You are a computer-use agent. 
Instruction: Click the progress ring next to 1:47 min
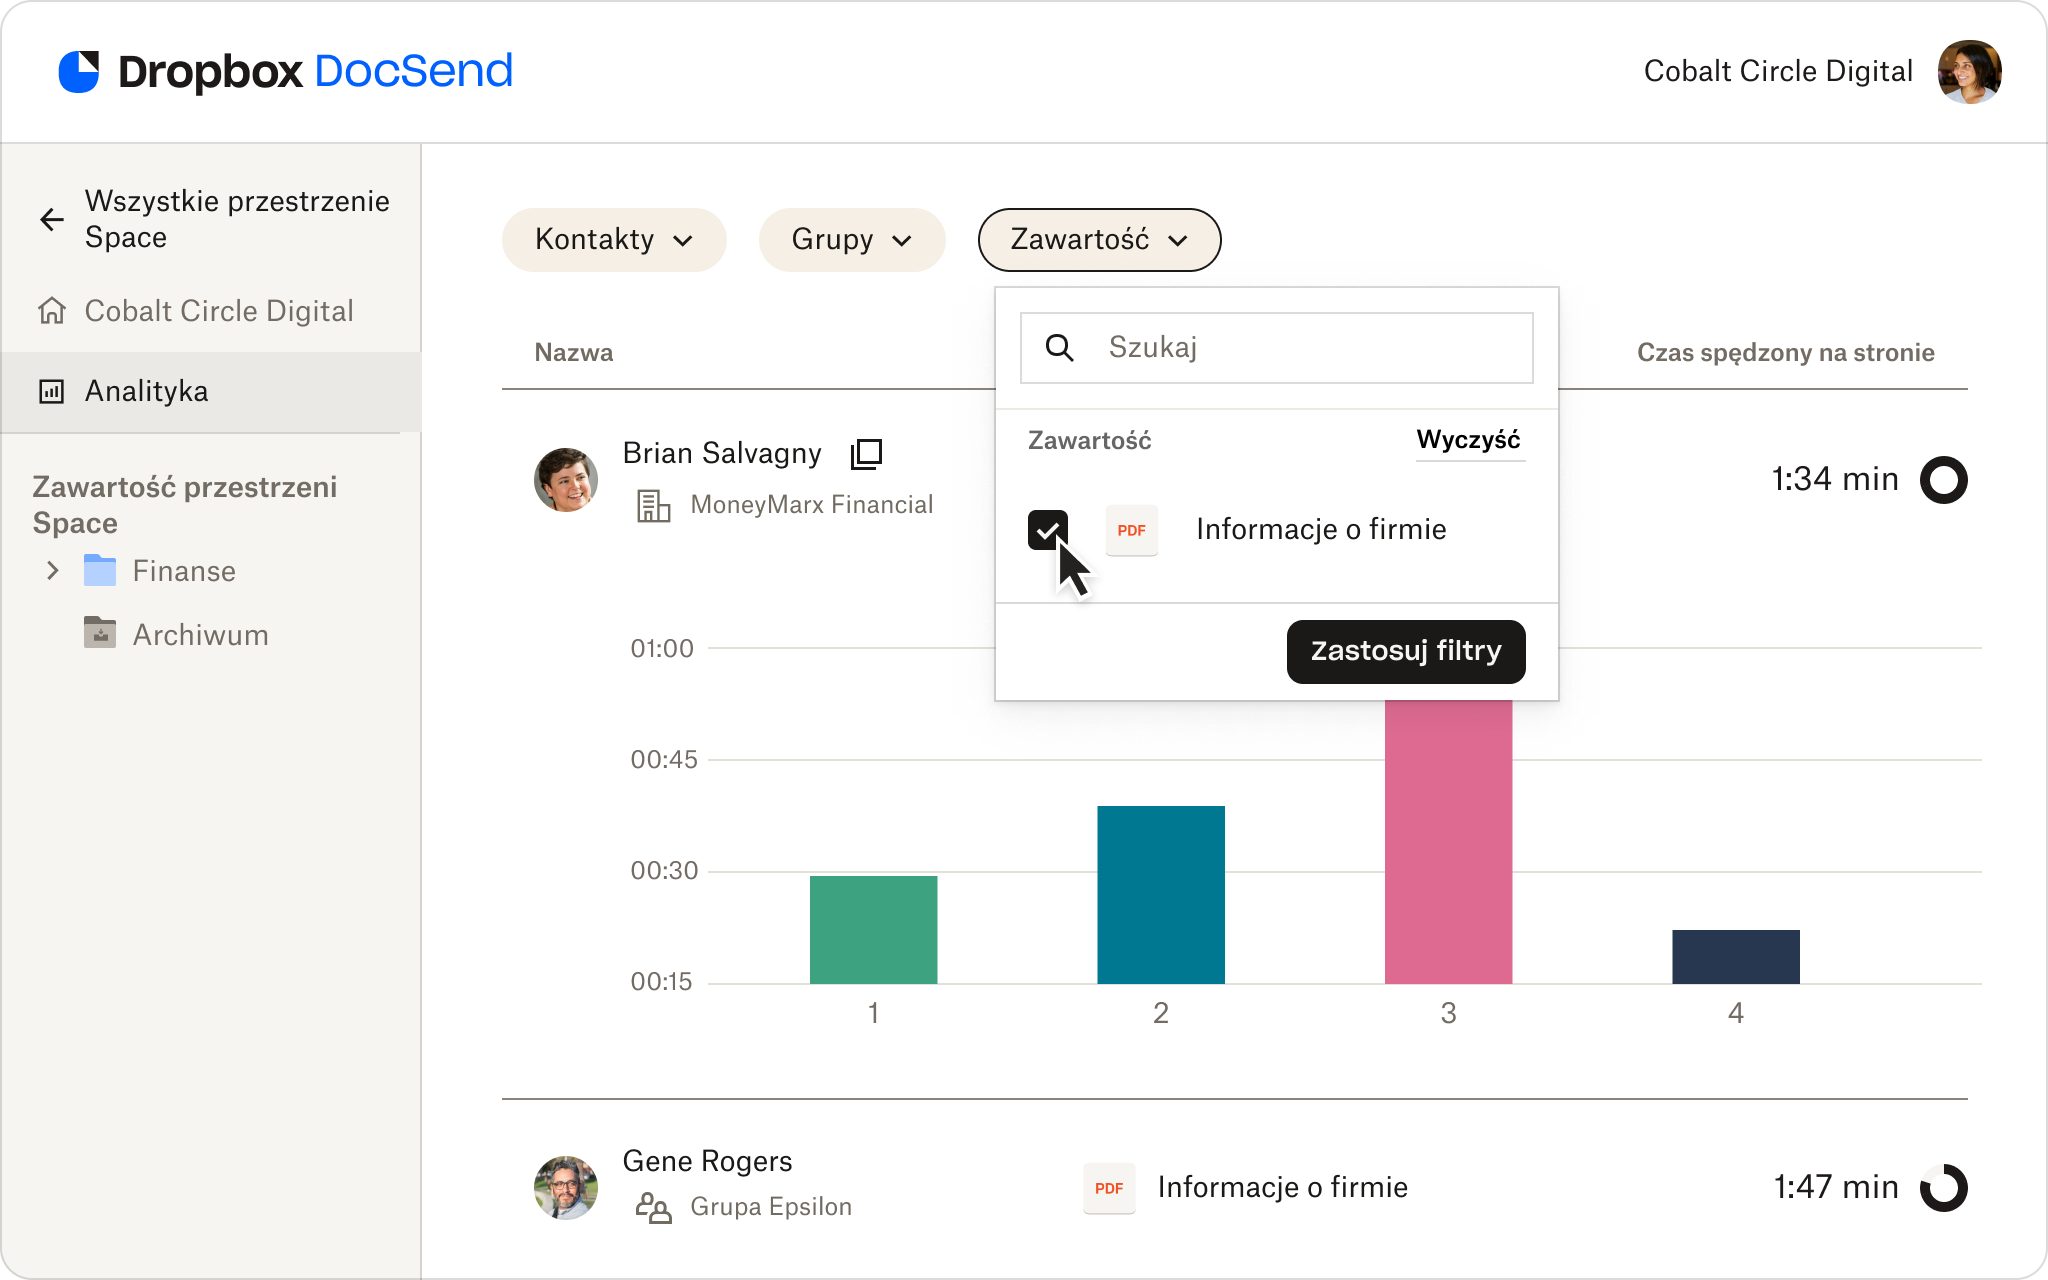[x=1944, y=1188]
